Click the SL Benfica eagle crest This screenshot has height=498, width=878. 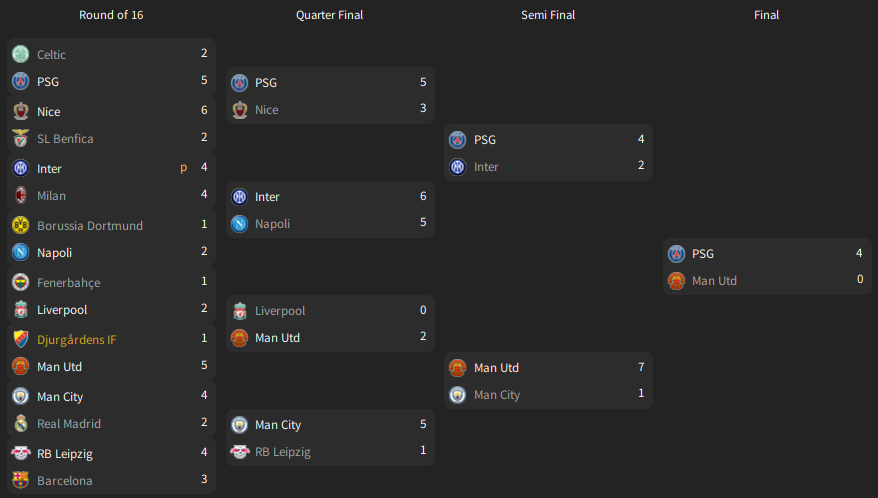[21, 138]
